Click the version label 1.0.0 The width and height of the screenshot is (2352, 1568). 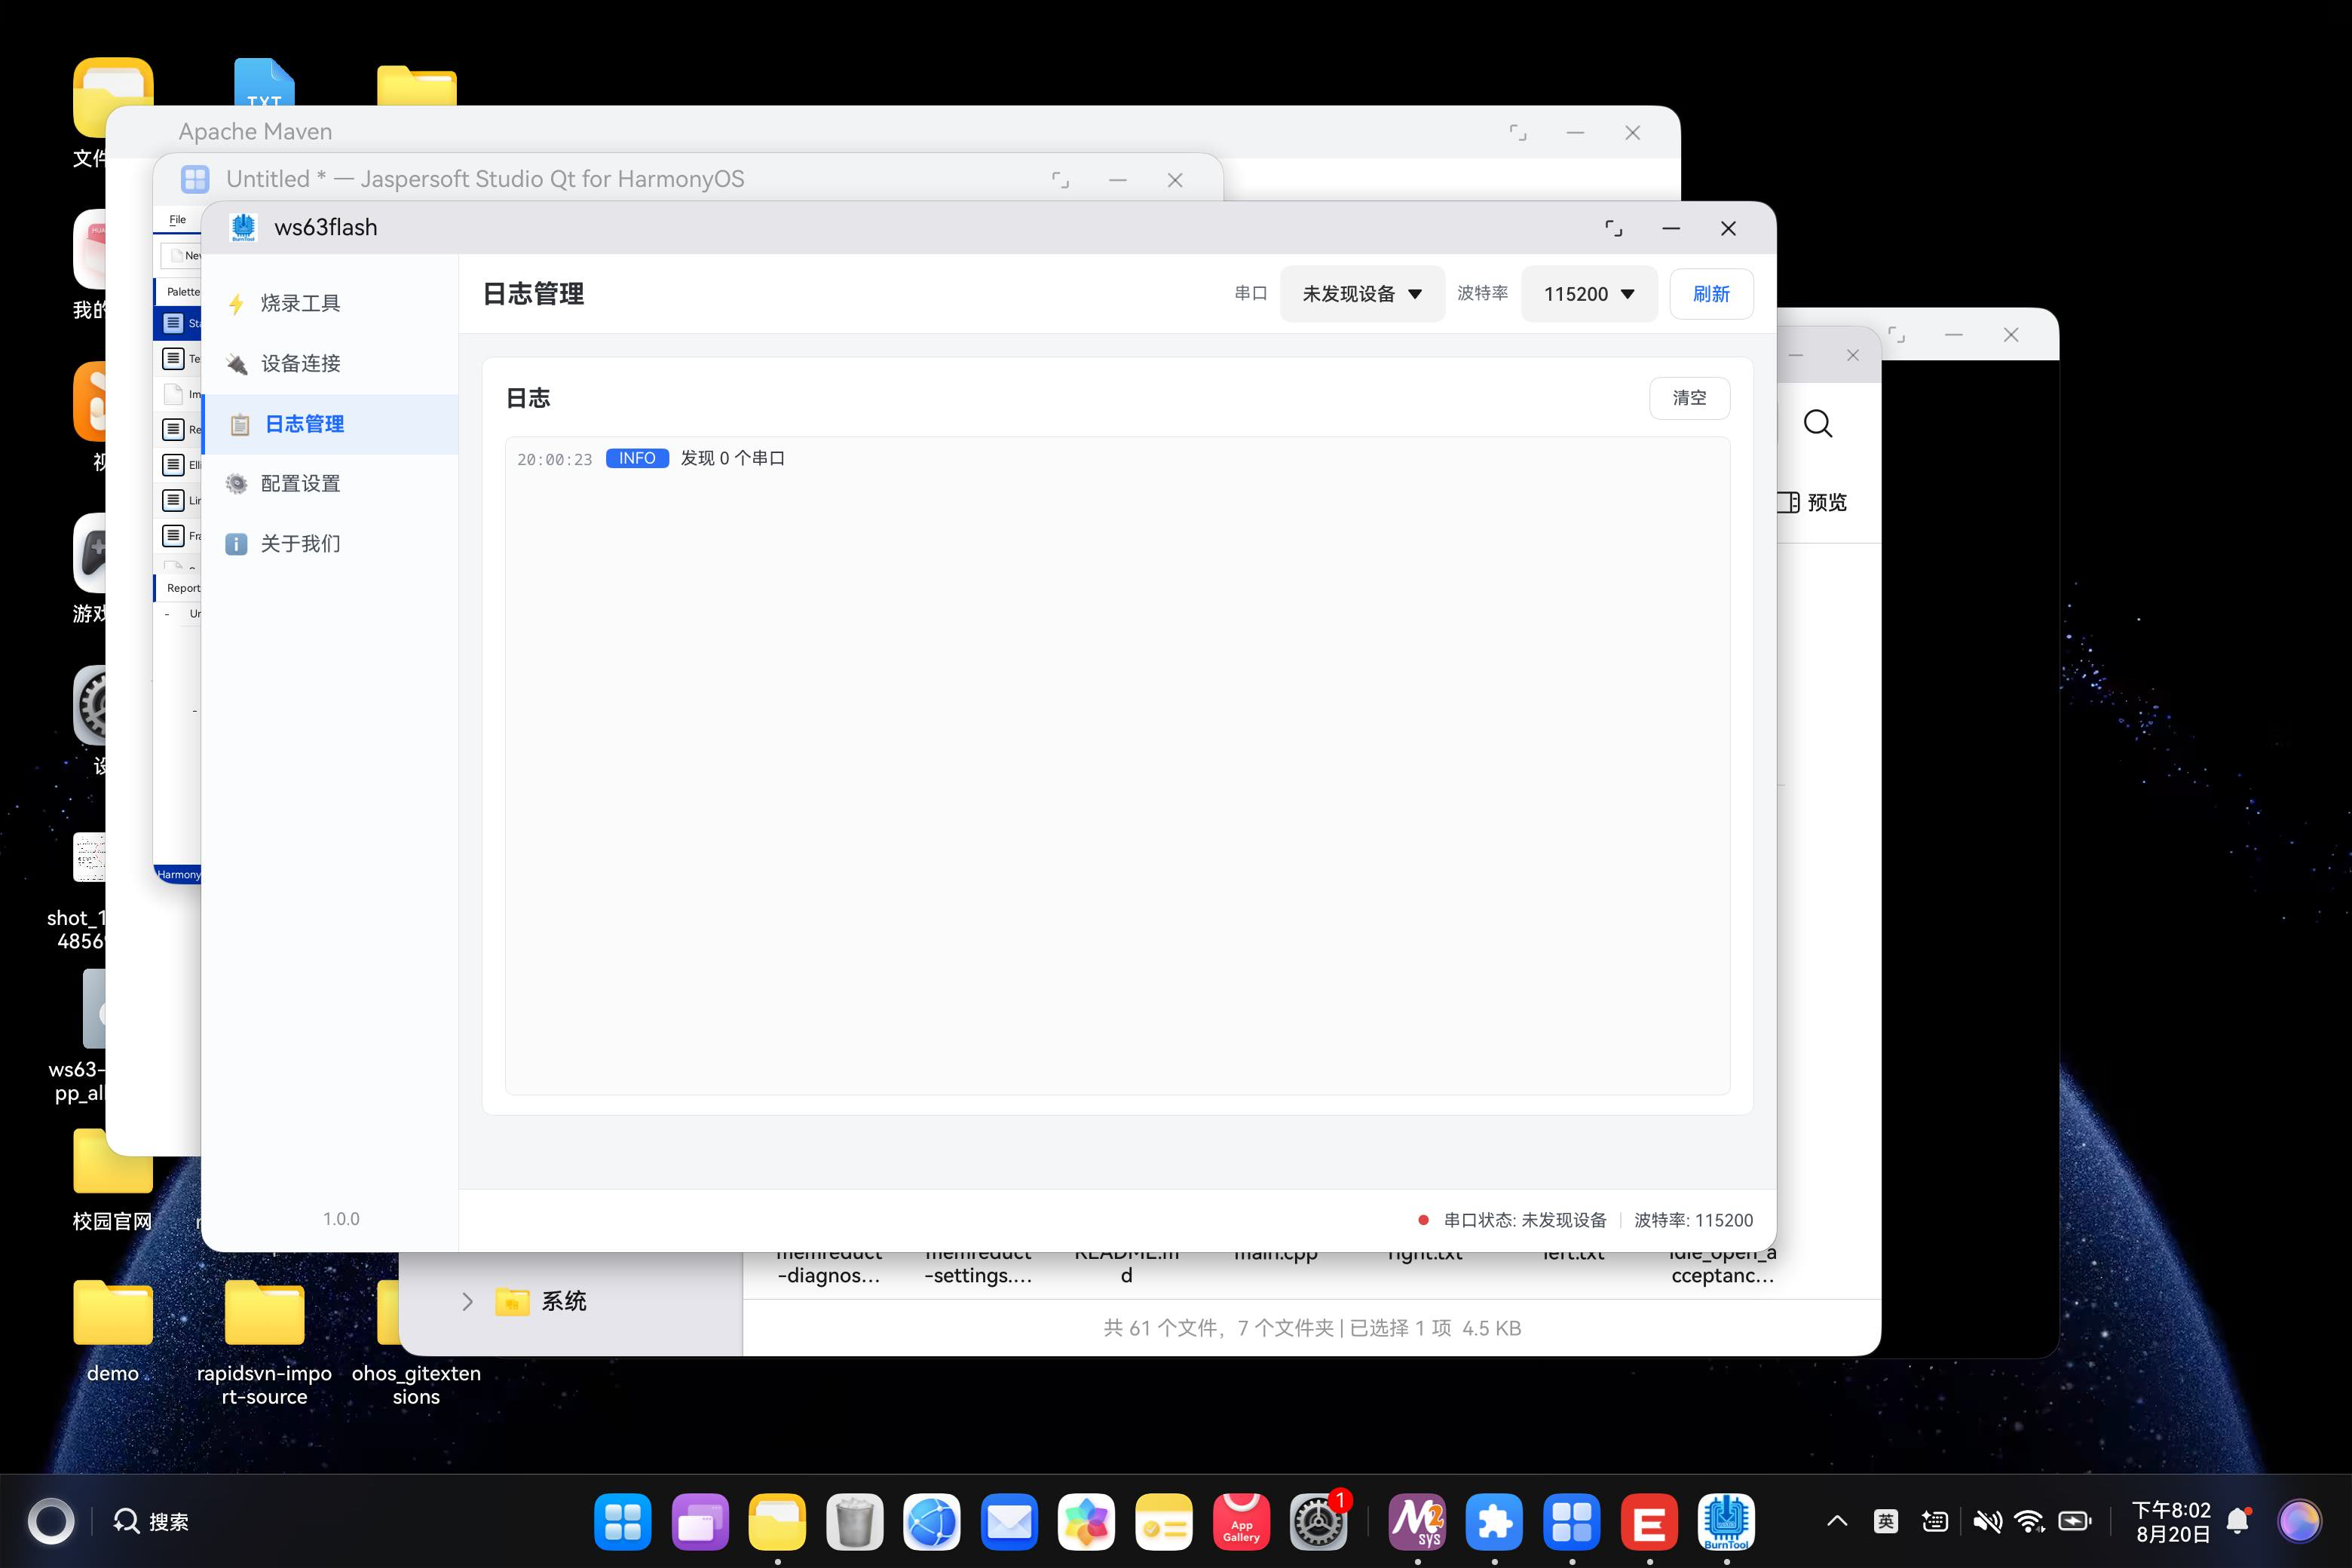coord(341,1219)
